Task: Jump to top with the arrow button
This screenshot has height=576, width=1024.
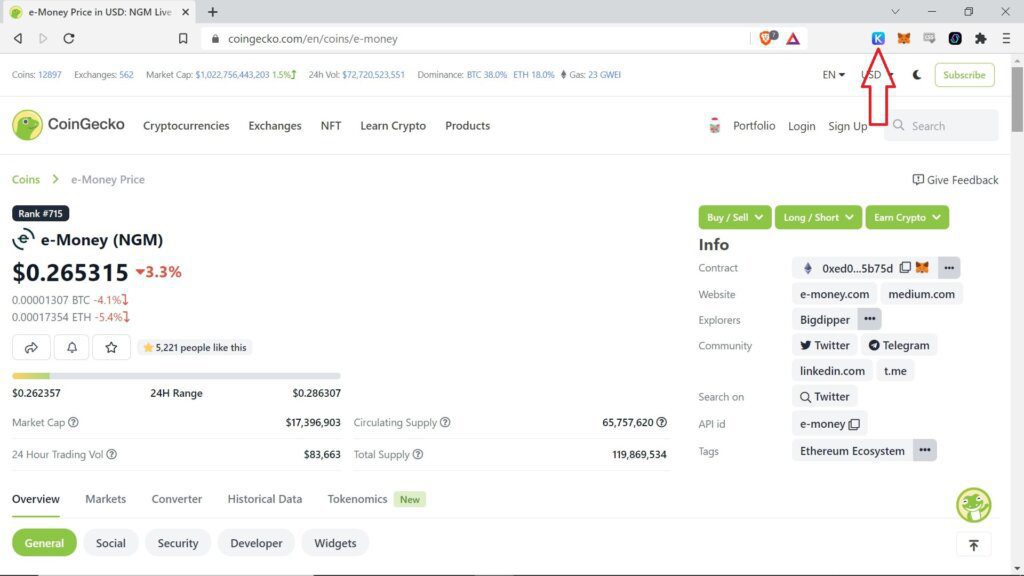Action: (973, 545)
